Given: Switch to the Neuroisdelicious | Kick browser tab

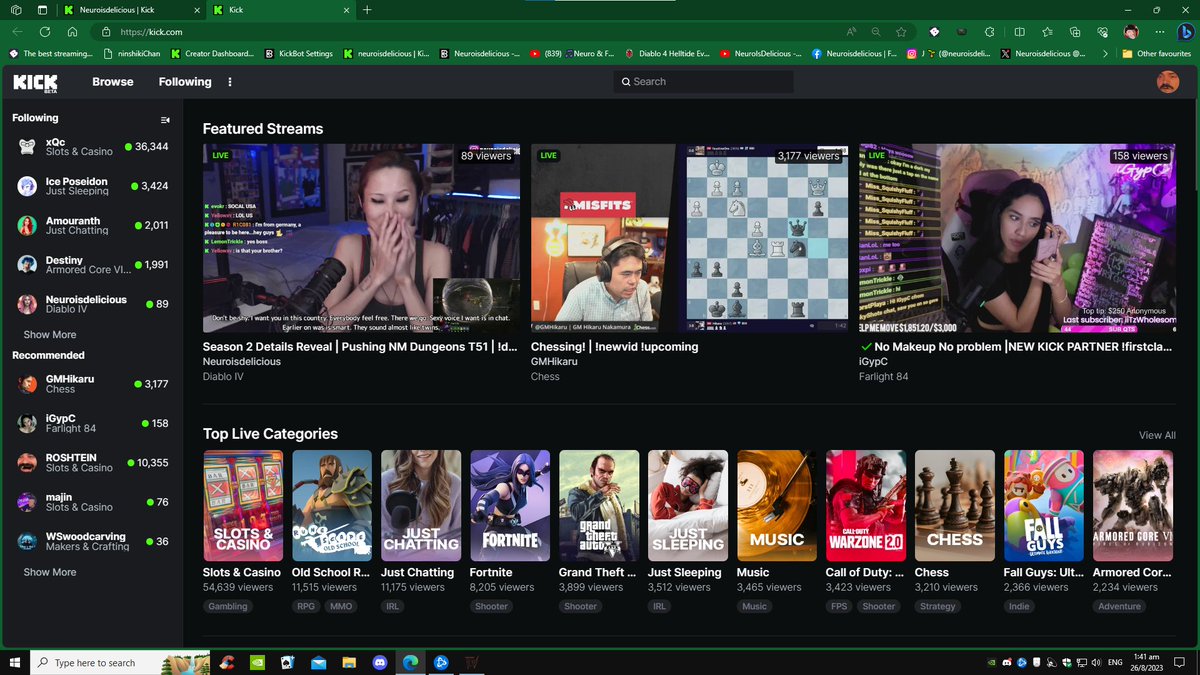Looking at the screenshot, I should point(130,10).
